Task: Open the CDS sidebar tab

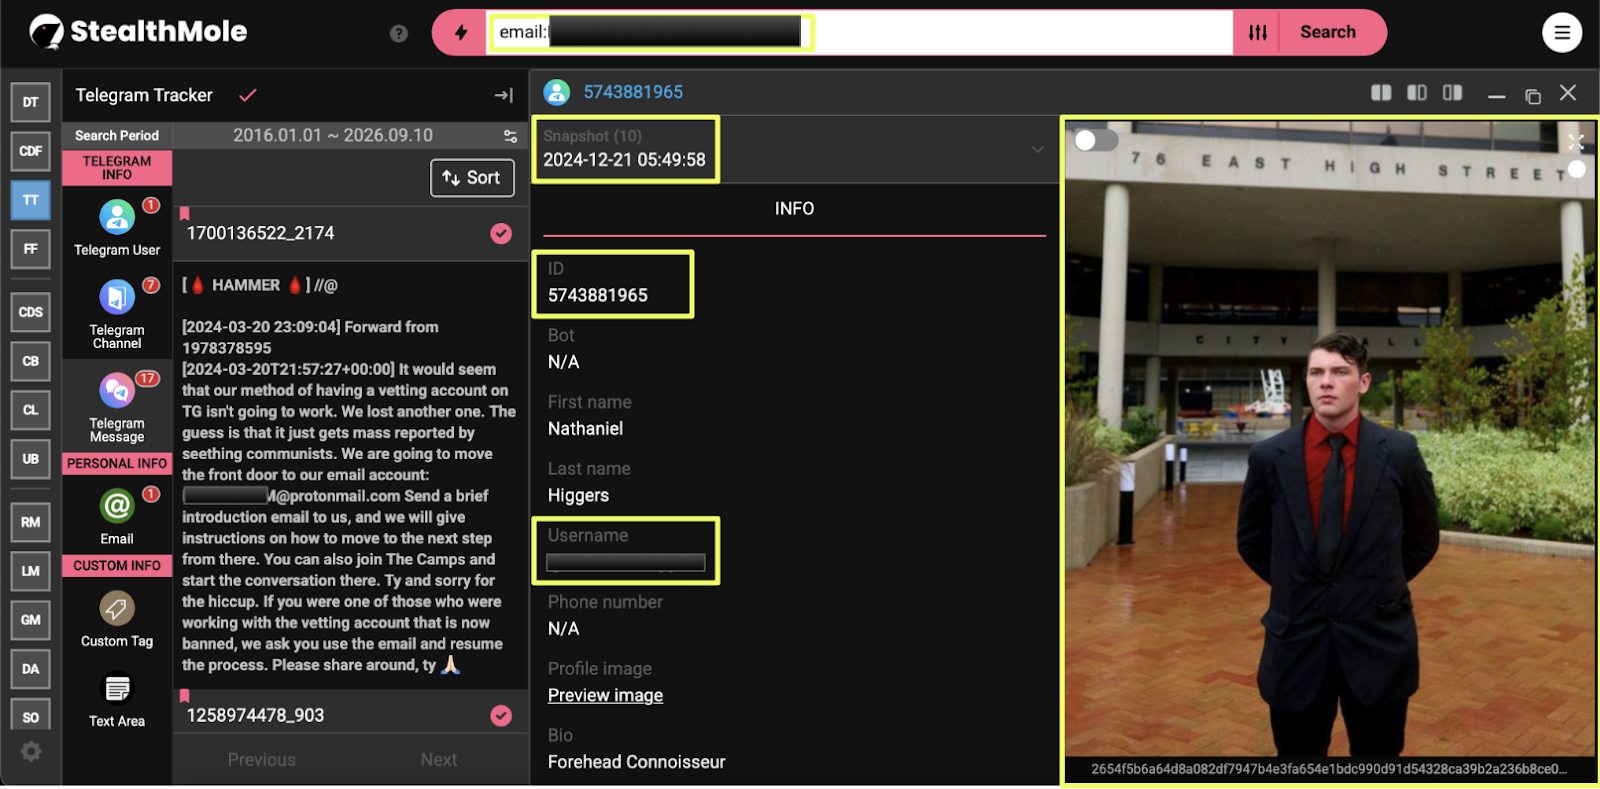Action: 31,312
